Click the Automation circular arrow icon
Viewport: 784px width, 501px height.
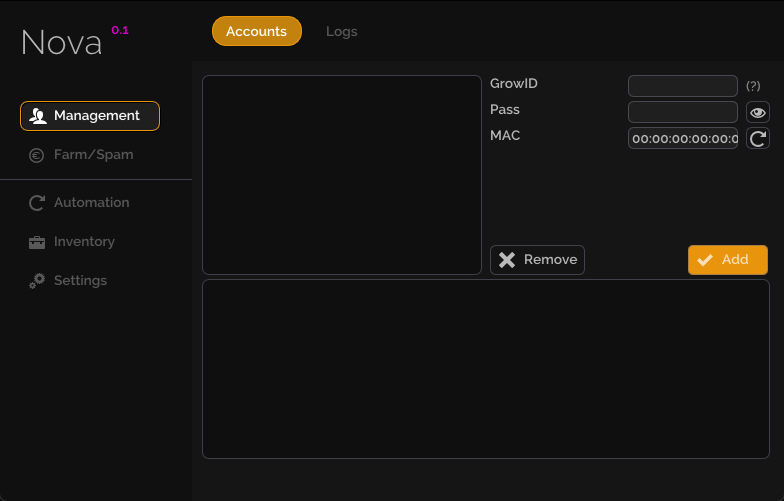pyautogui.click(x=37, y=203)
